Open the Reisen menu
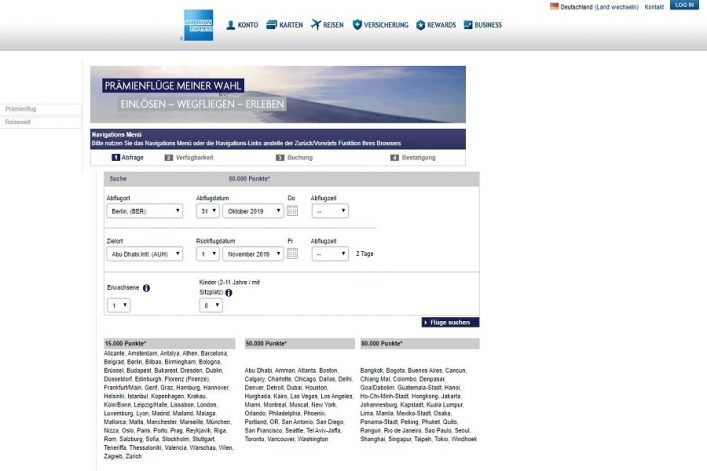The height and width of the screenshot is (471, 707). tap(327, 25)
